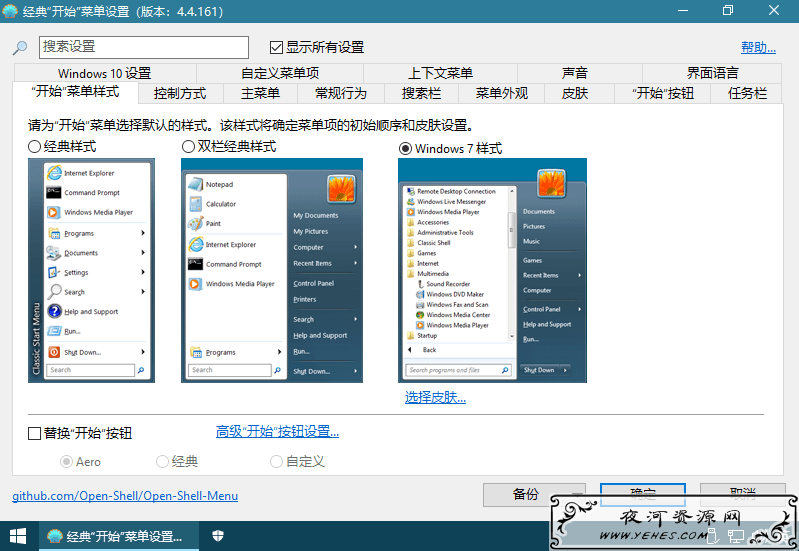Click taskbar button 经典"开始"菜单设置
This screenshot has height=551, width=799.
119,536
